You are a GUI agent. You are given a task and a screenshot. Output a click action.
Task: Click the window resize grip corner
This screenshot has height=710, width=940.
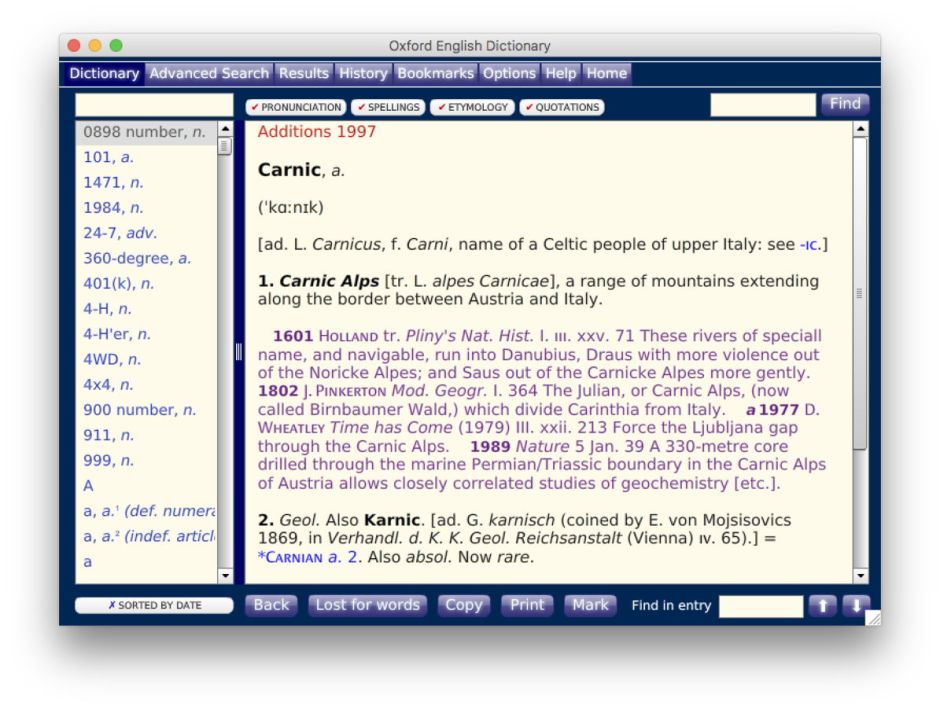pyautogui.click(x=873, y=619)
